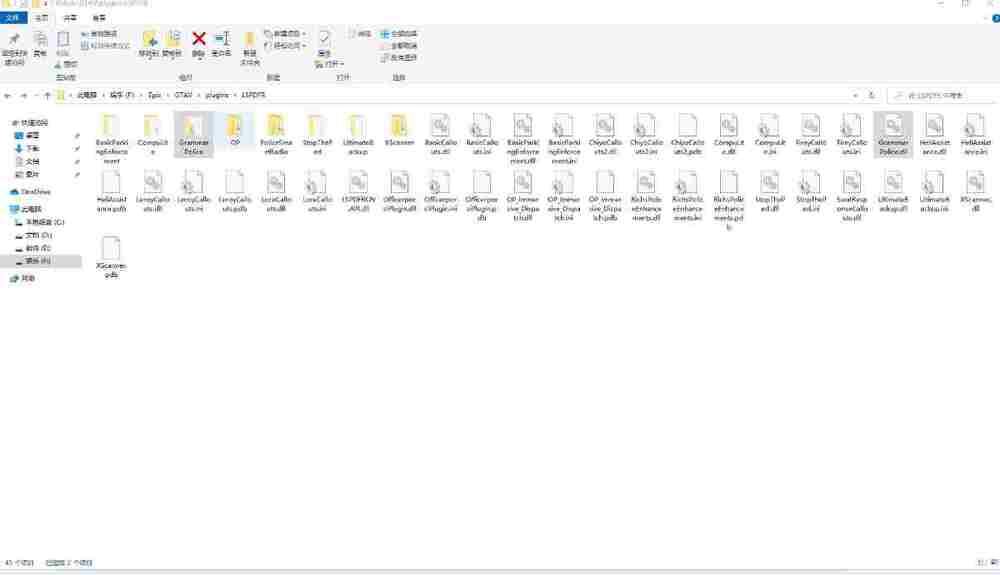Viewport: 1000px width, 575px height.
Task: Select the XScanner.pdb file in the last row
Action: point(111,257)
